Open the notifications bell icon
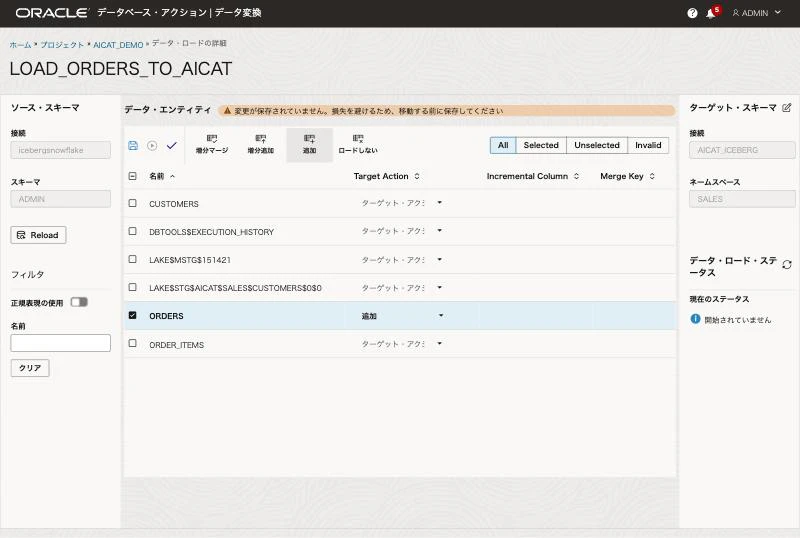The width and height of the screenshot is (800, 538). (711, 13)
